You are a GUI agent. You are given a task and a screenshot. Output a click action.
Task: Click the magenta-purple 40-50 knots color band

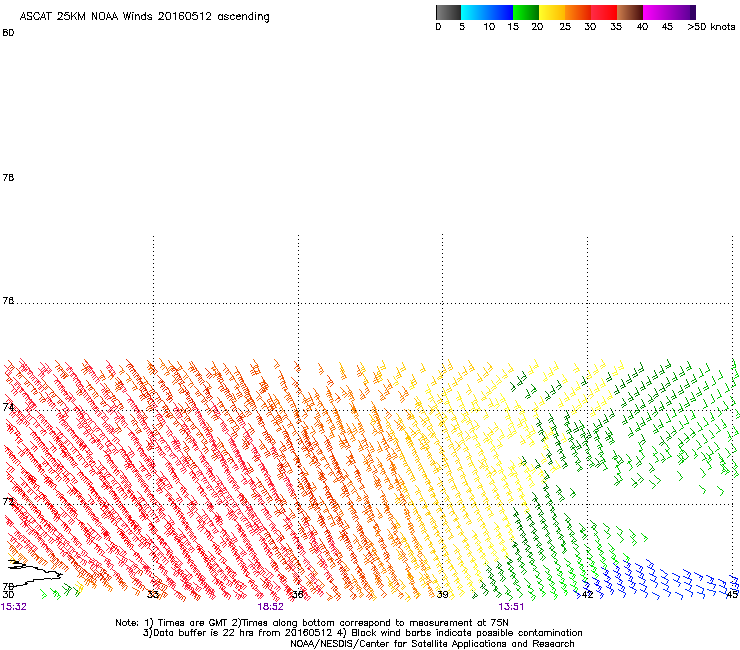[669, 12]
